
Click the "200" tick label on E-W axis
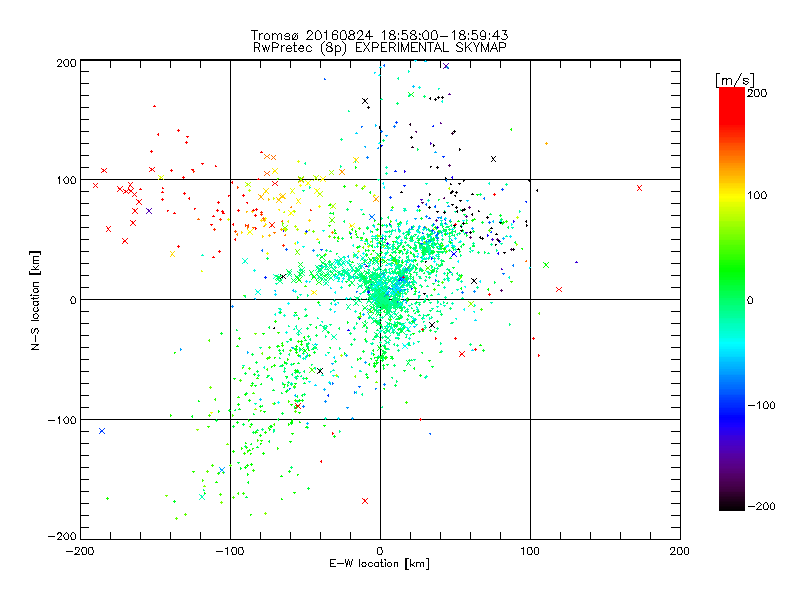[680, 551]
